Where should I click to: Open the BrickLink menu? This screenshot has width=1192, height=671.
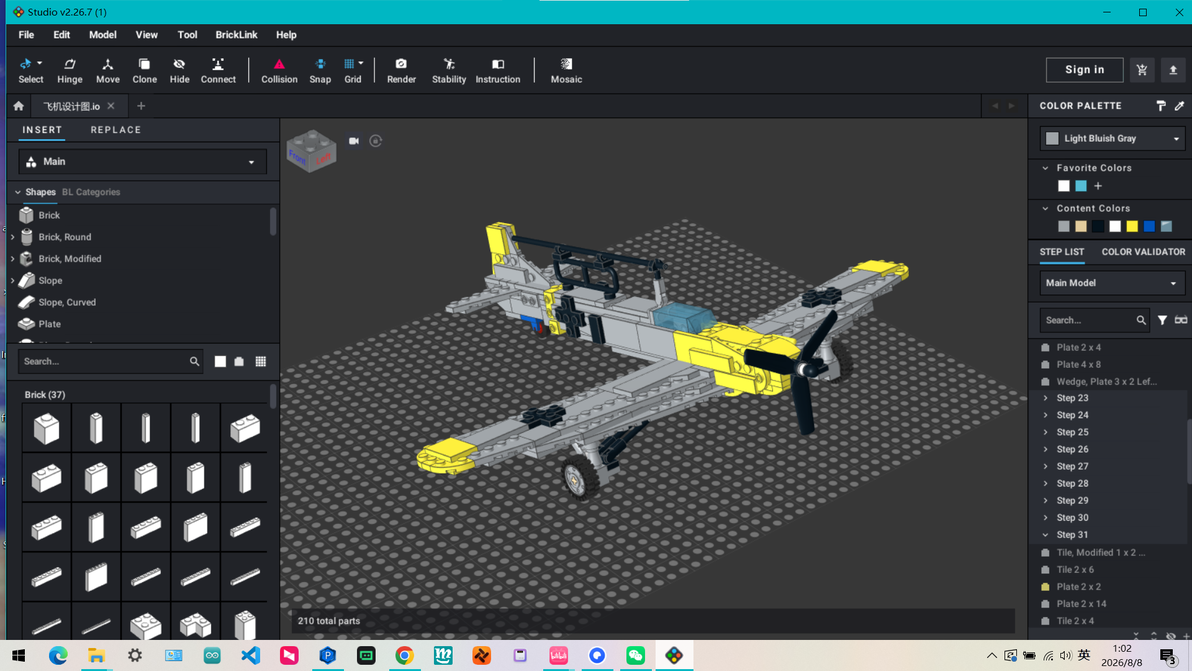click(x=236, y=35)
